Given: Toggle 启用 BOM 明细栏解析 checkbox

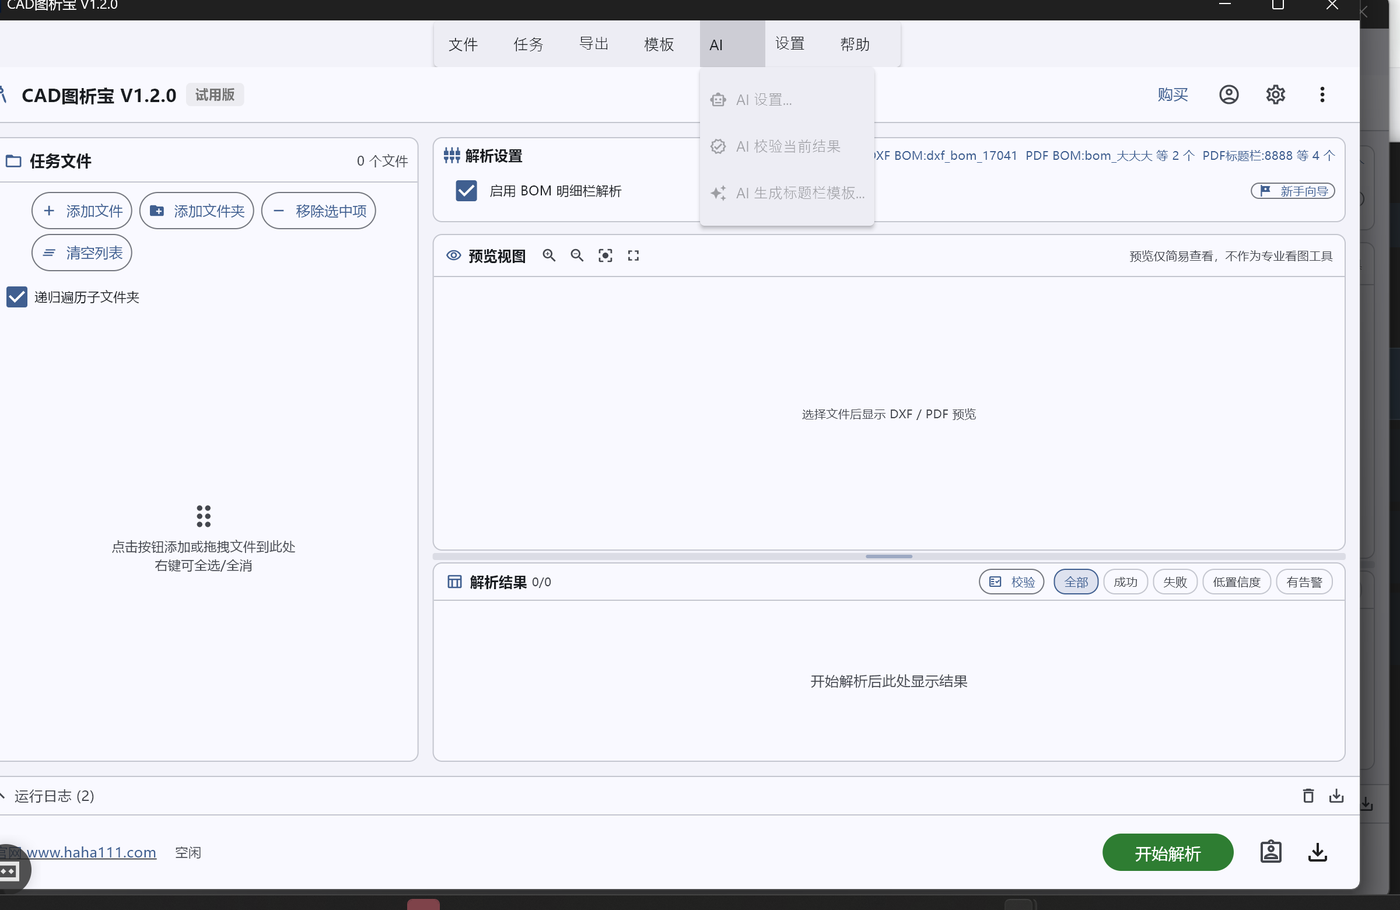Looking at the screenshot, I should (x=466, y=191).
